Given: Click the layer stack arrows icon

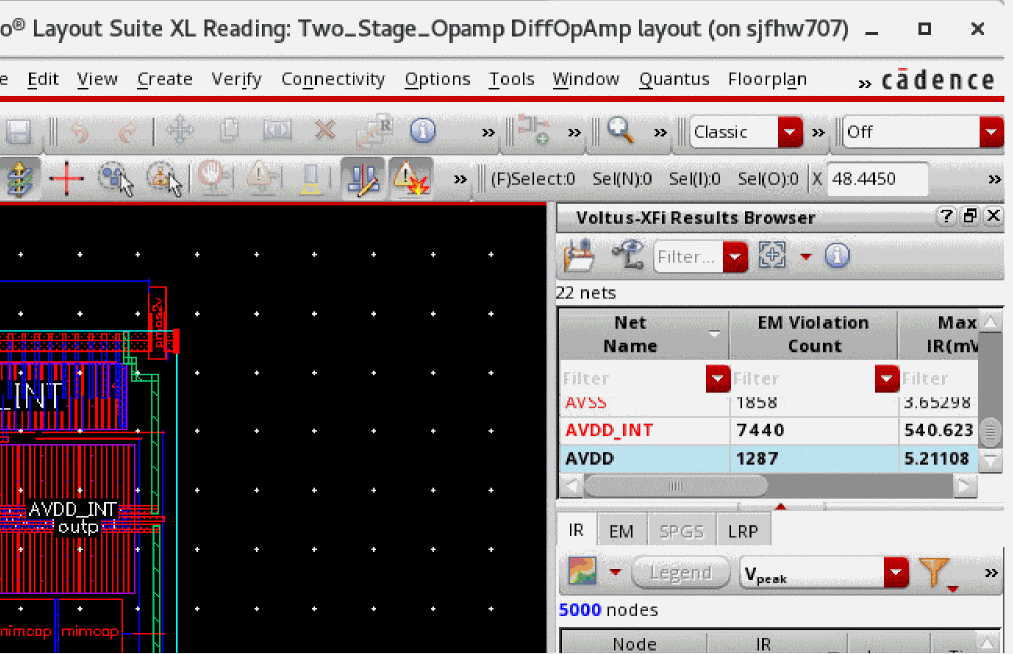Looking at the screenshot, I should (x=19, y=178).
